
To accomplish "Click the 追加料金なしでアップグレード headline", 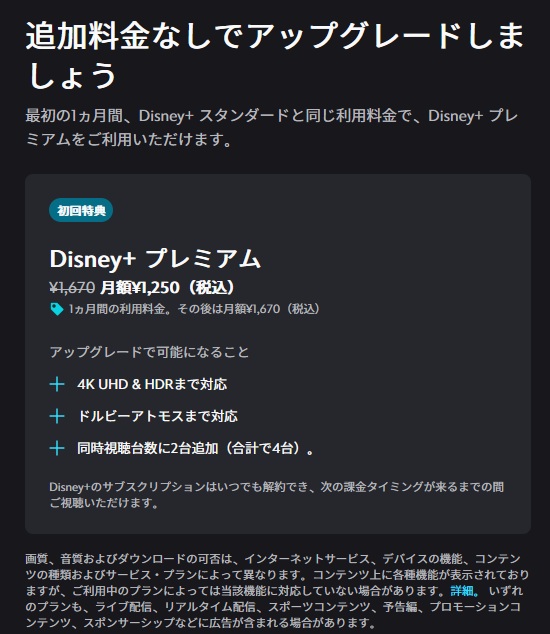I will pyautogui.click(x=275, y=55).
